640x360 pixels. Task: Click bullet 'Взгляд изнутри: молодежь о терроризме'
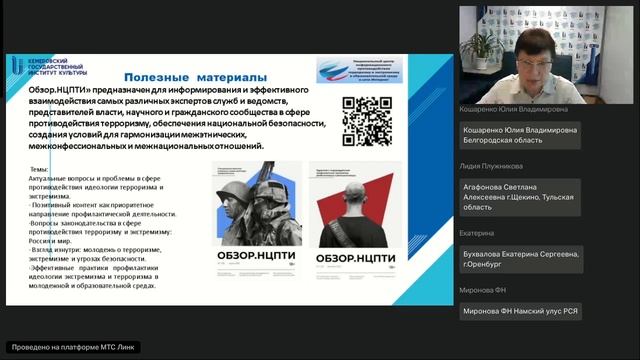coord(95,254)
